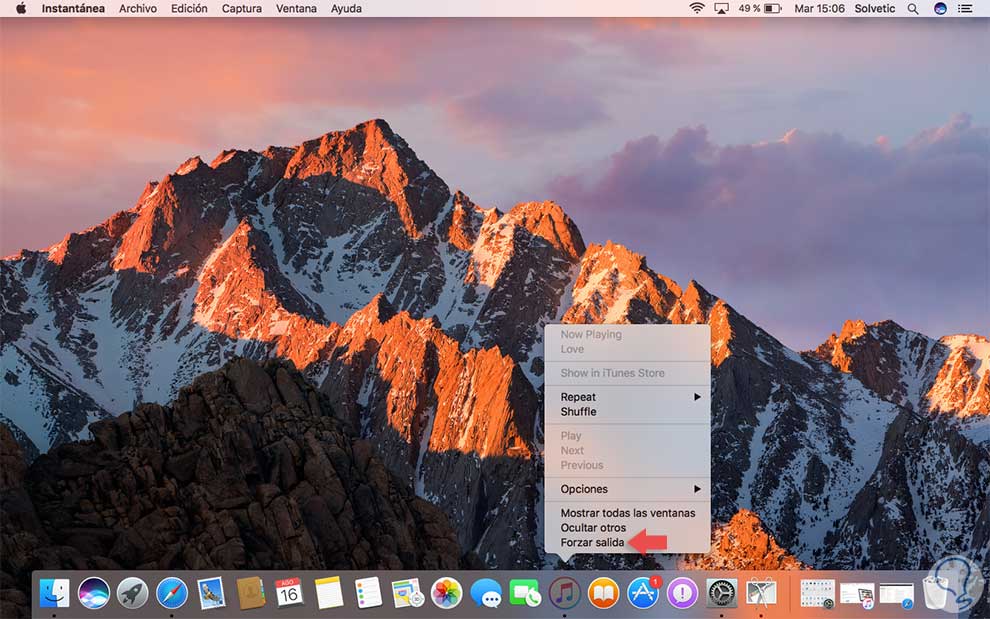990x619 pixels.
Task: Open App Store with update badge
Action: click(643, 593)
